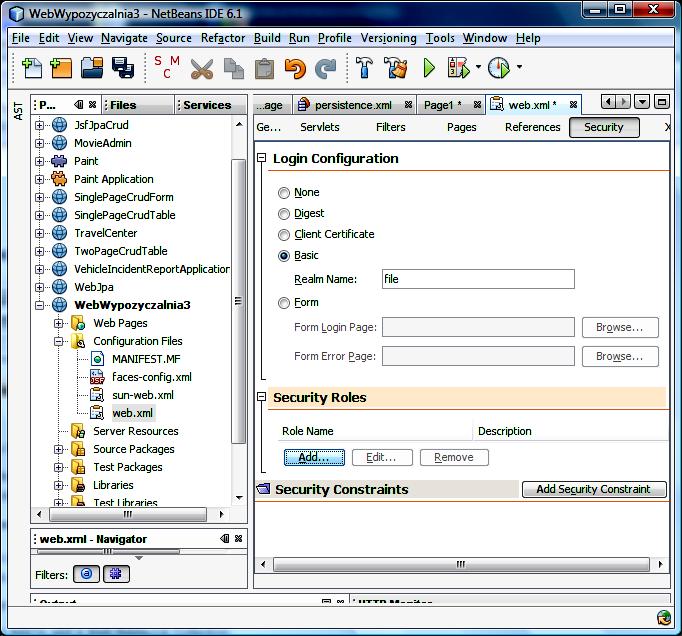Image resolution: width=682 pixels, height=636 pixels.
Task: Collapse the Configuration Files folder
Action: [x=58, y=341]
